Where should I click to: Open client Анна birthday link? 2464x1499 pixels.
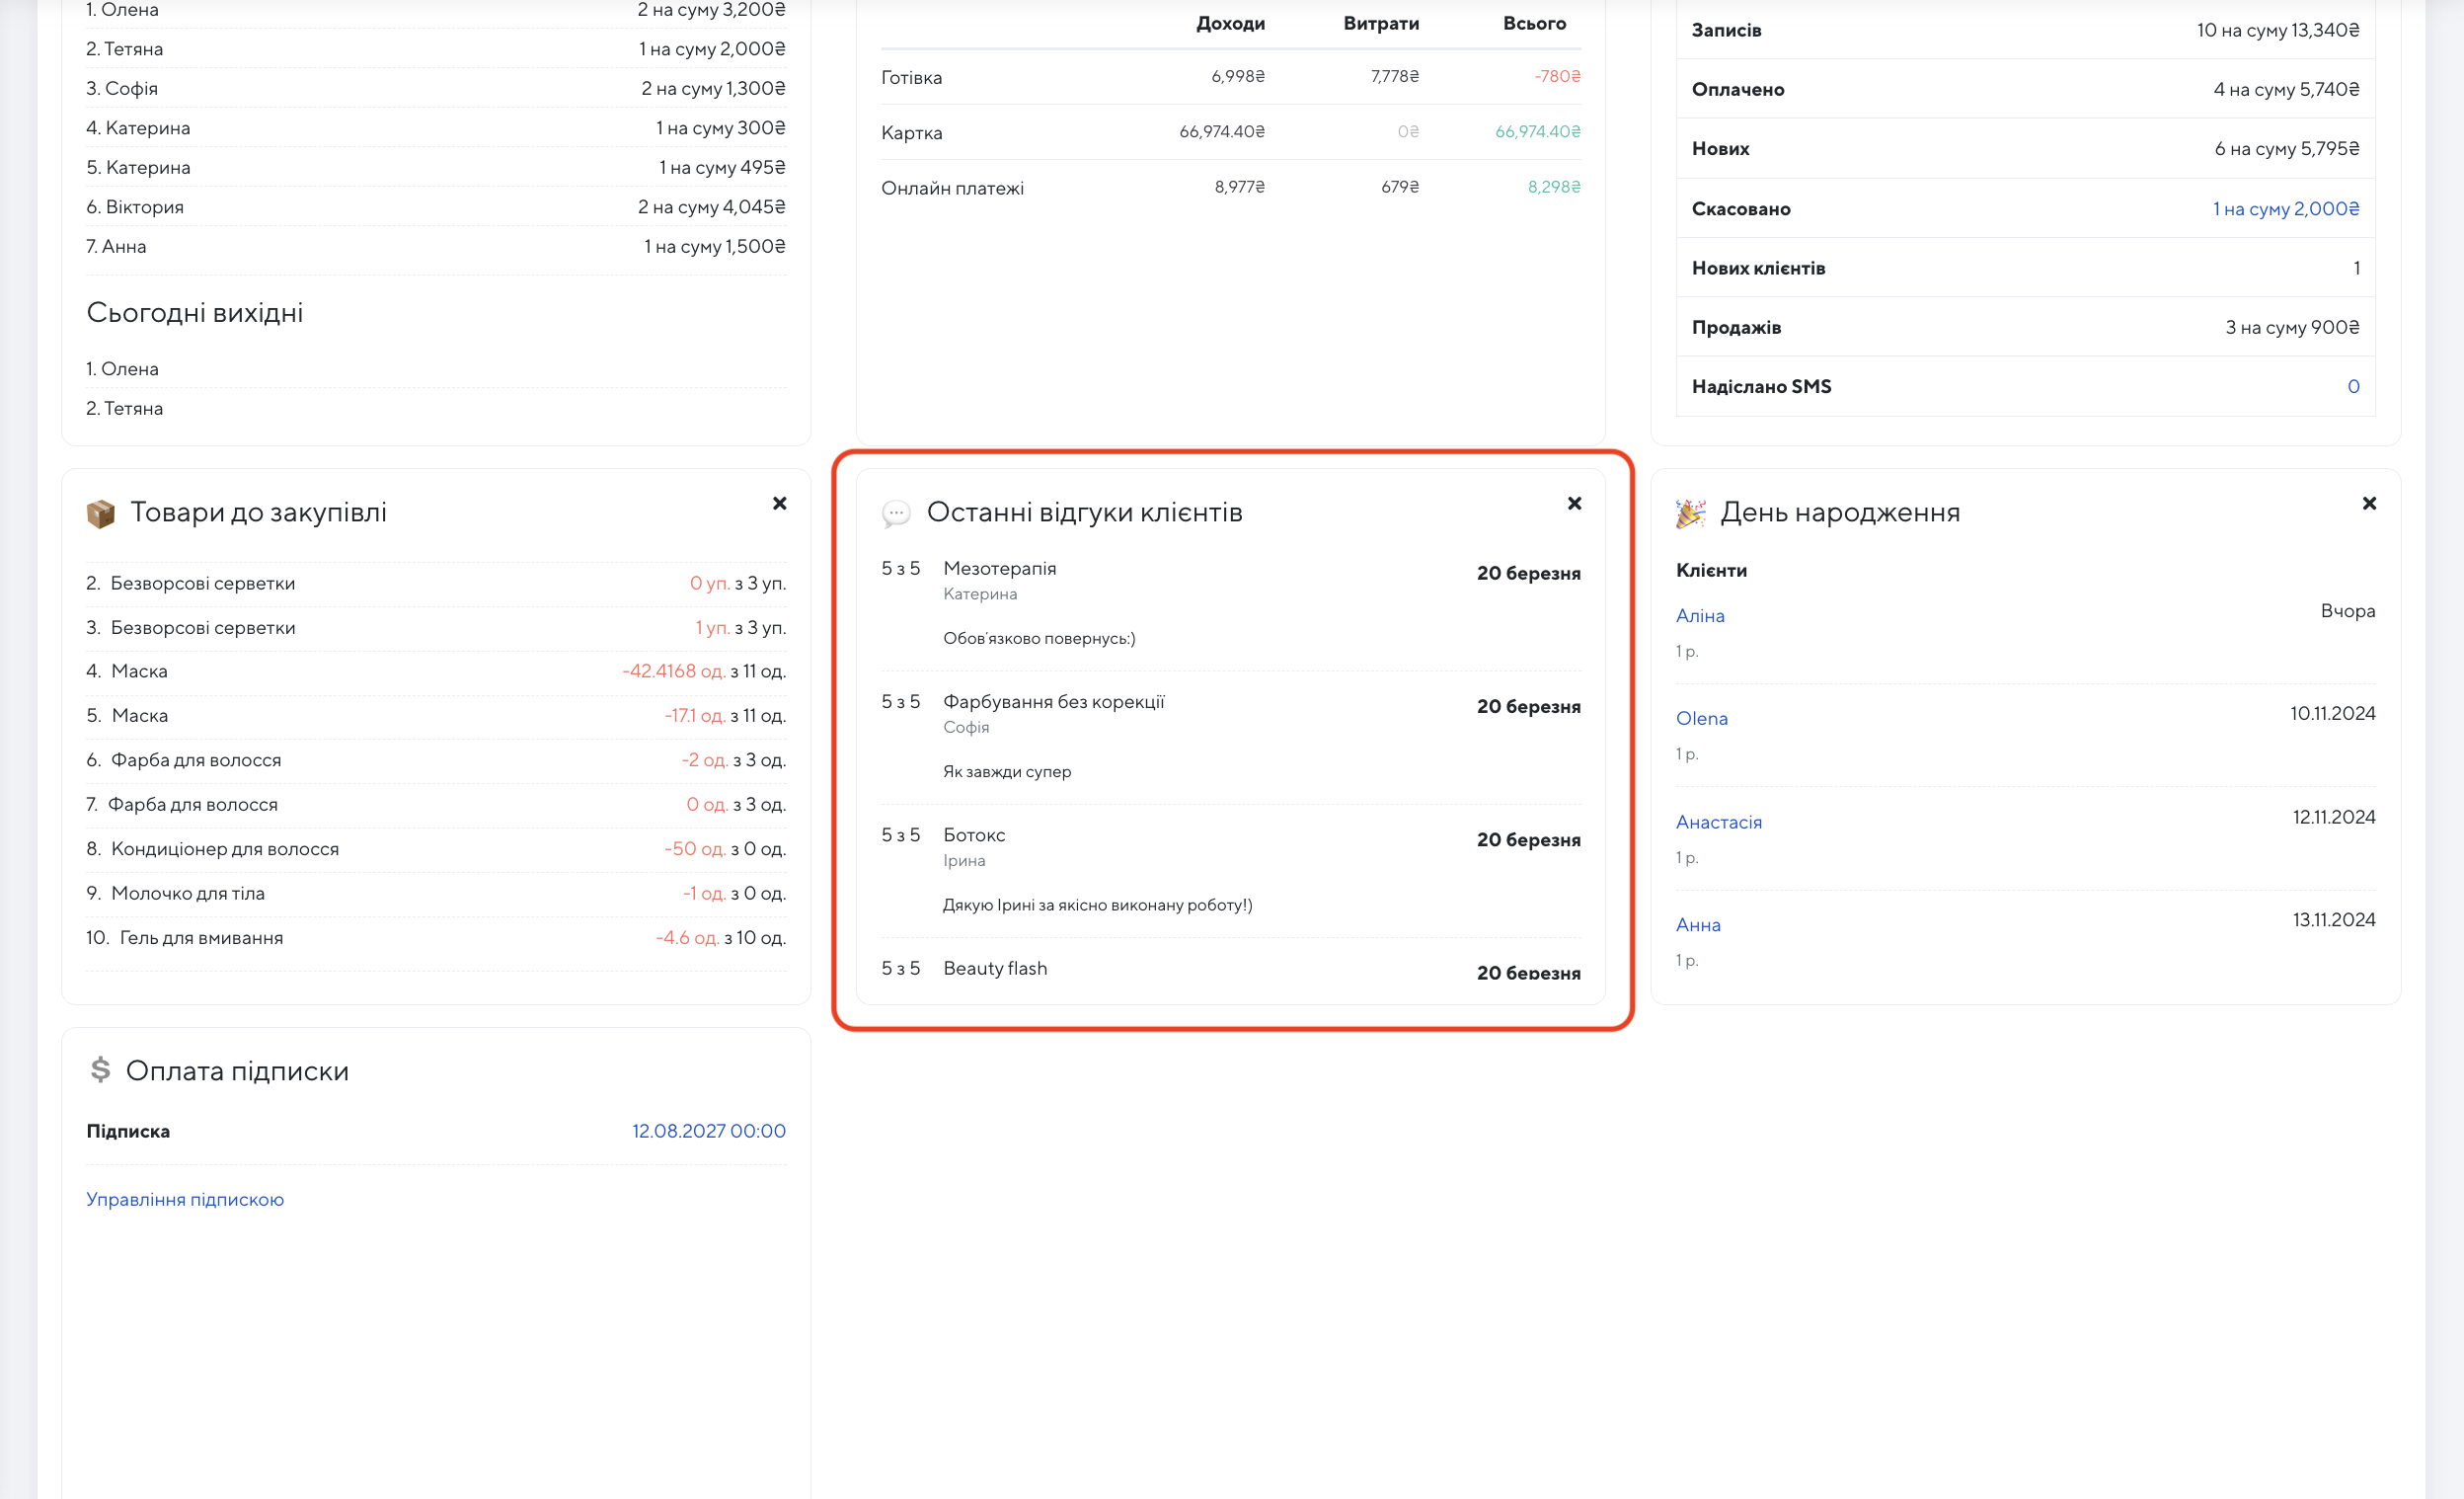point(1697,925)
